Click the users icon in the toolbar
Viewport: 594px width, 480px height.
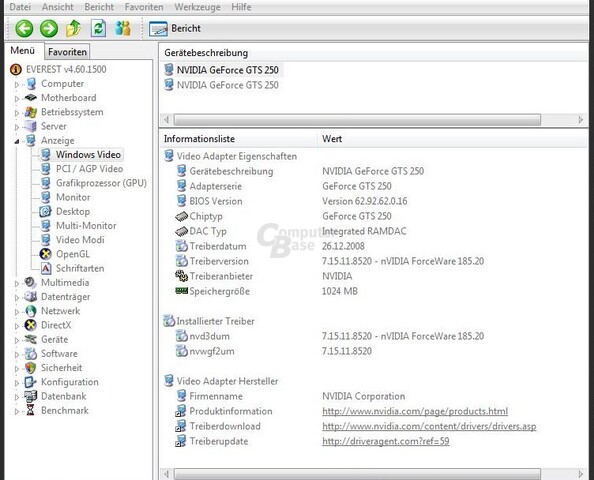pos(123,28)
